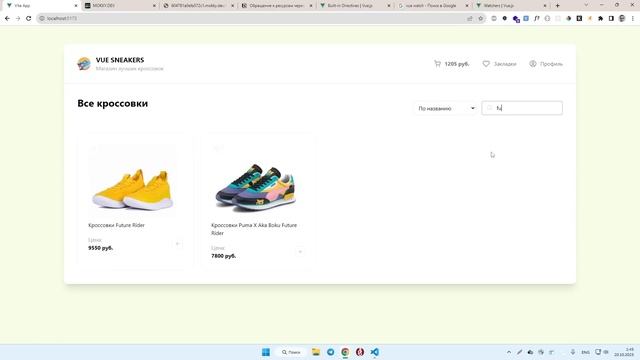Go forward in browser history
This screenshot has width=640, height=360.
click(x=18, y=18)
